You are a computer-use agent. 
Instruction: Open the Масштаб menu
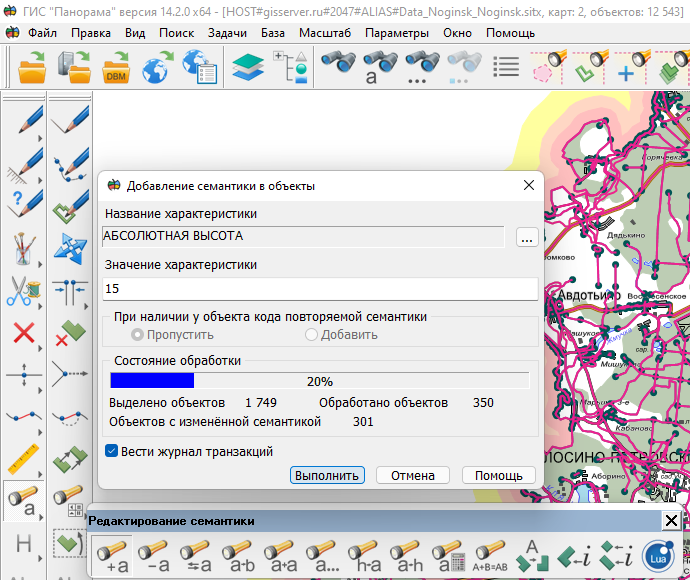tap(325, 33)
